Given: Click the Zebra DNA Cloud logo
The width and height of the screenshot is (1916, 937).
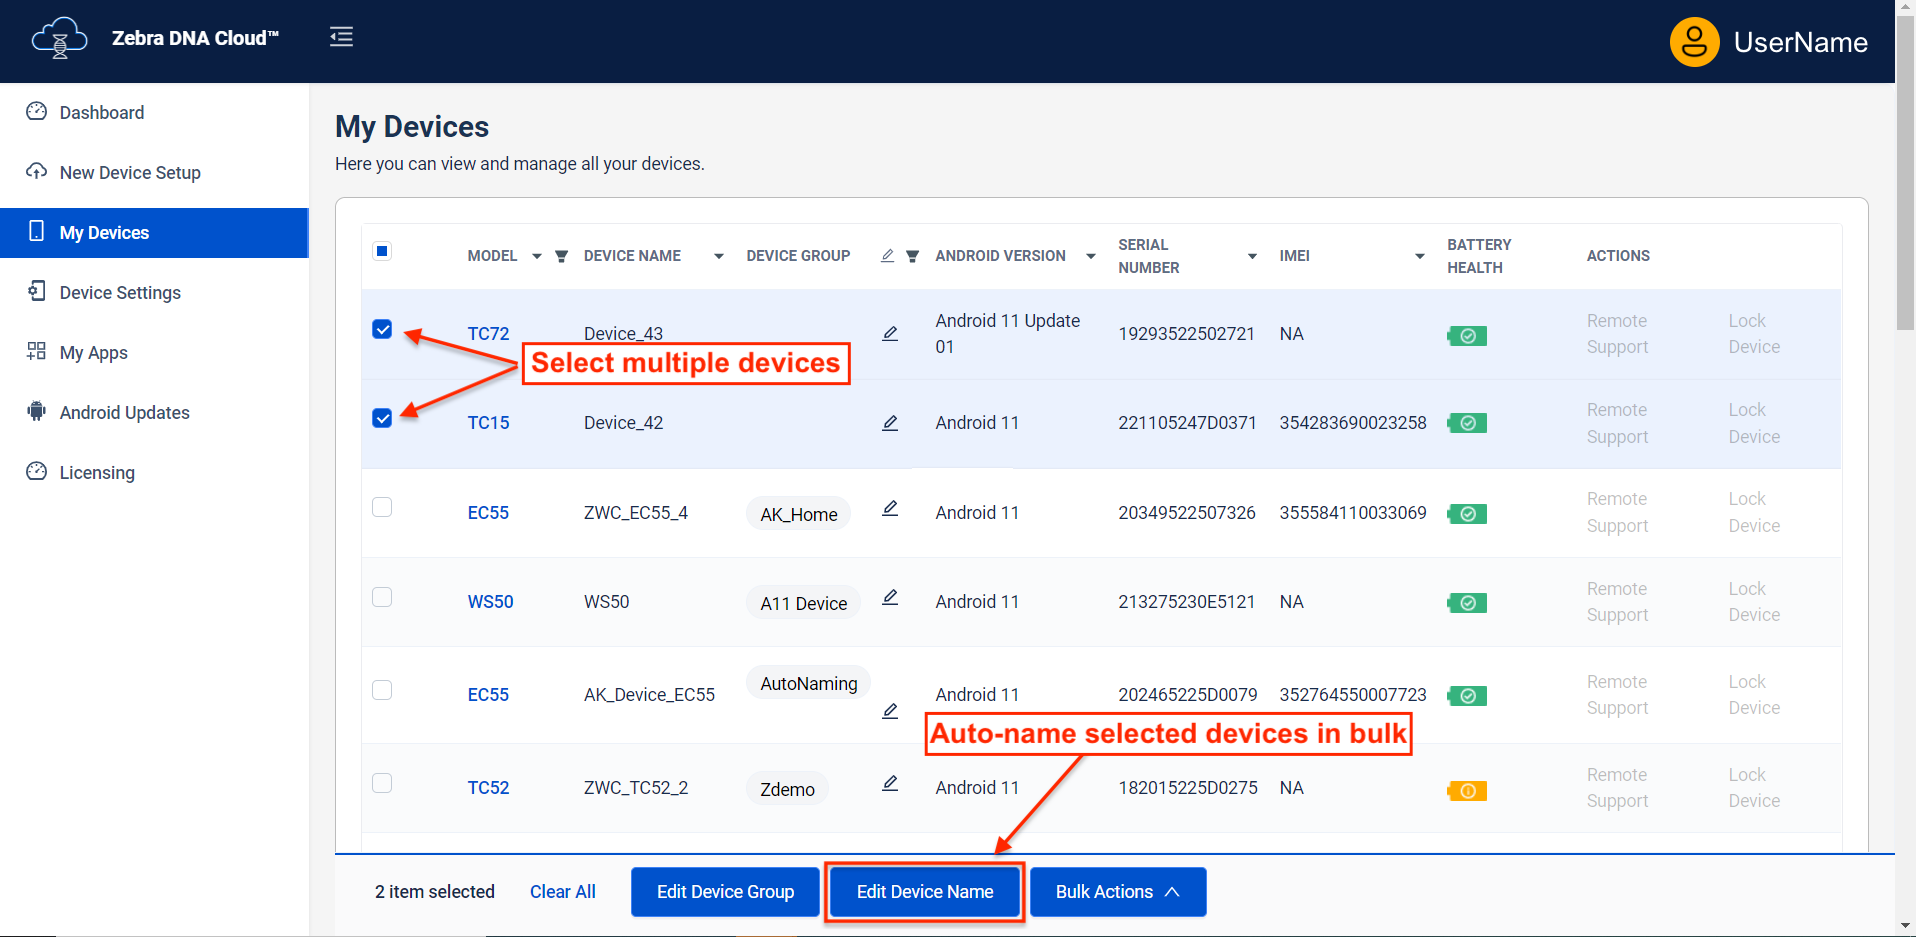Looking at the screenshot, I should point(60,38).
